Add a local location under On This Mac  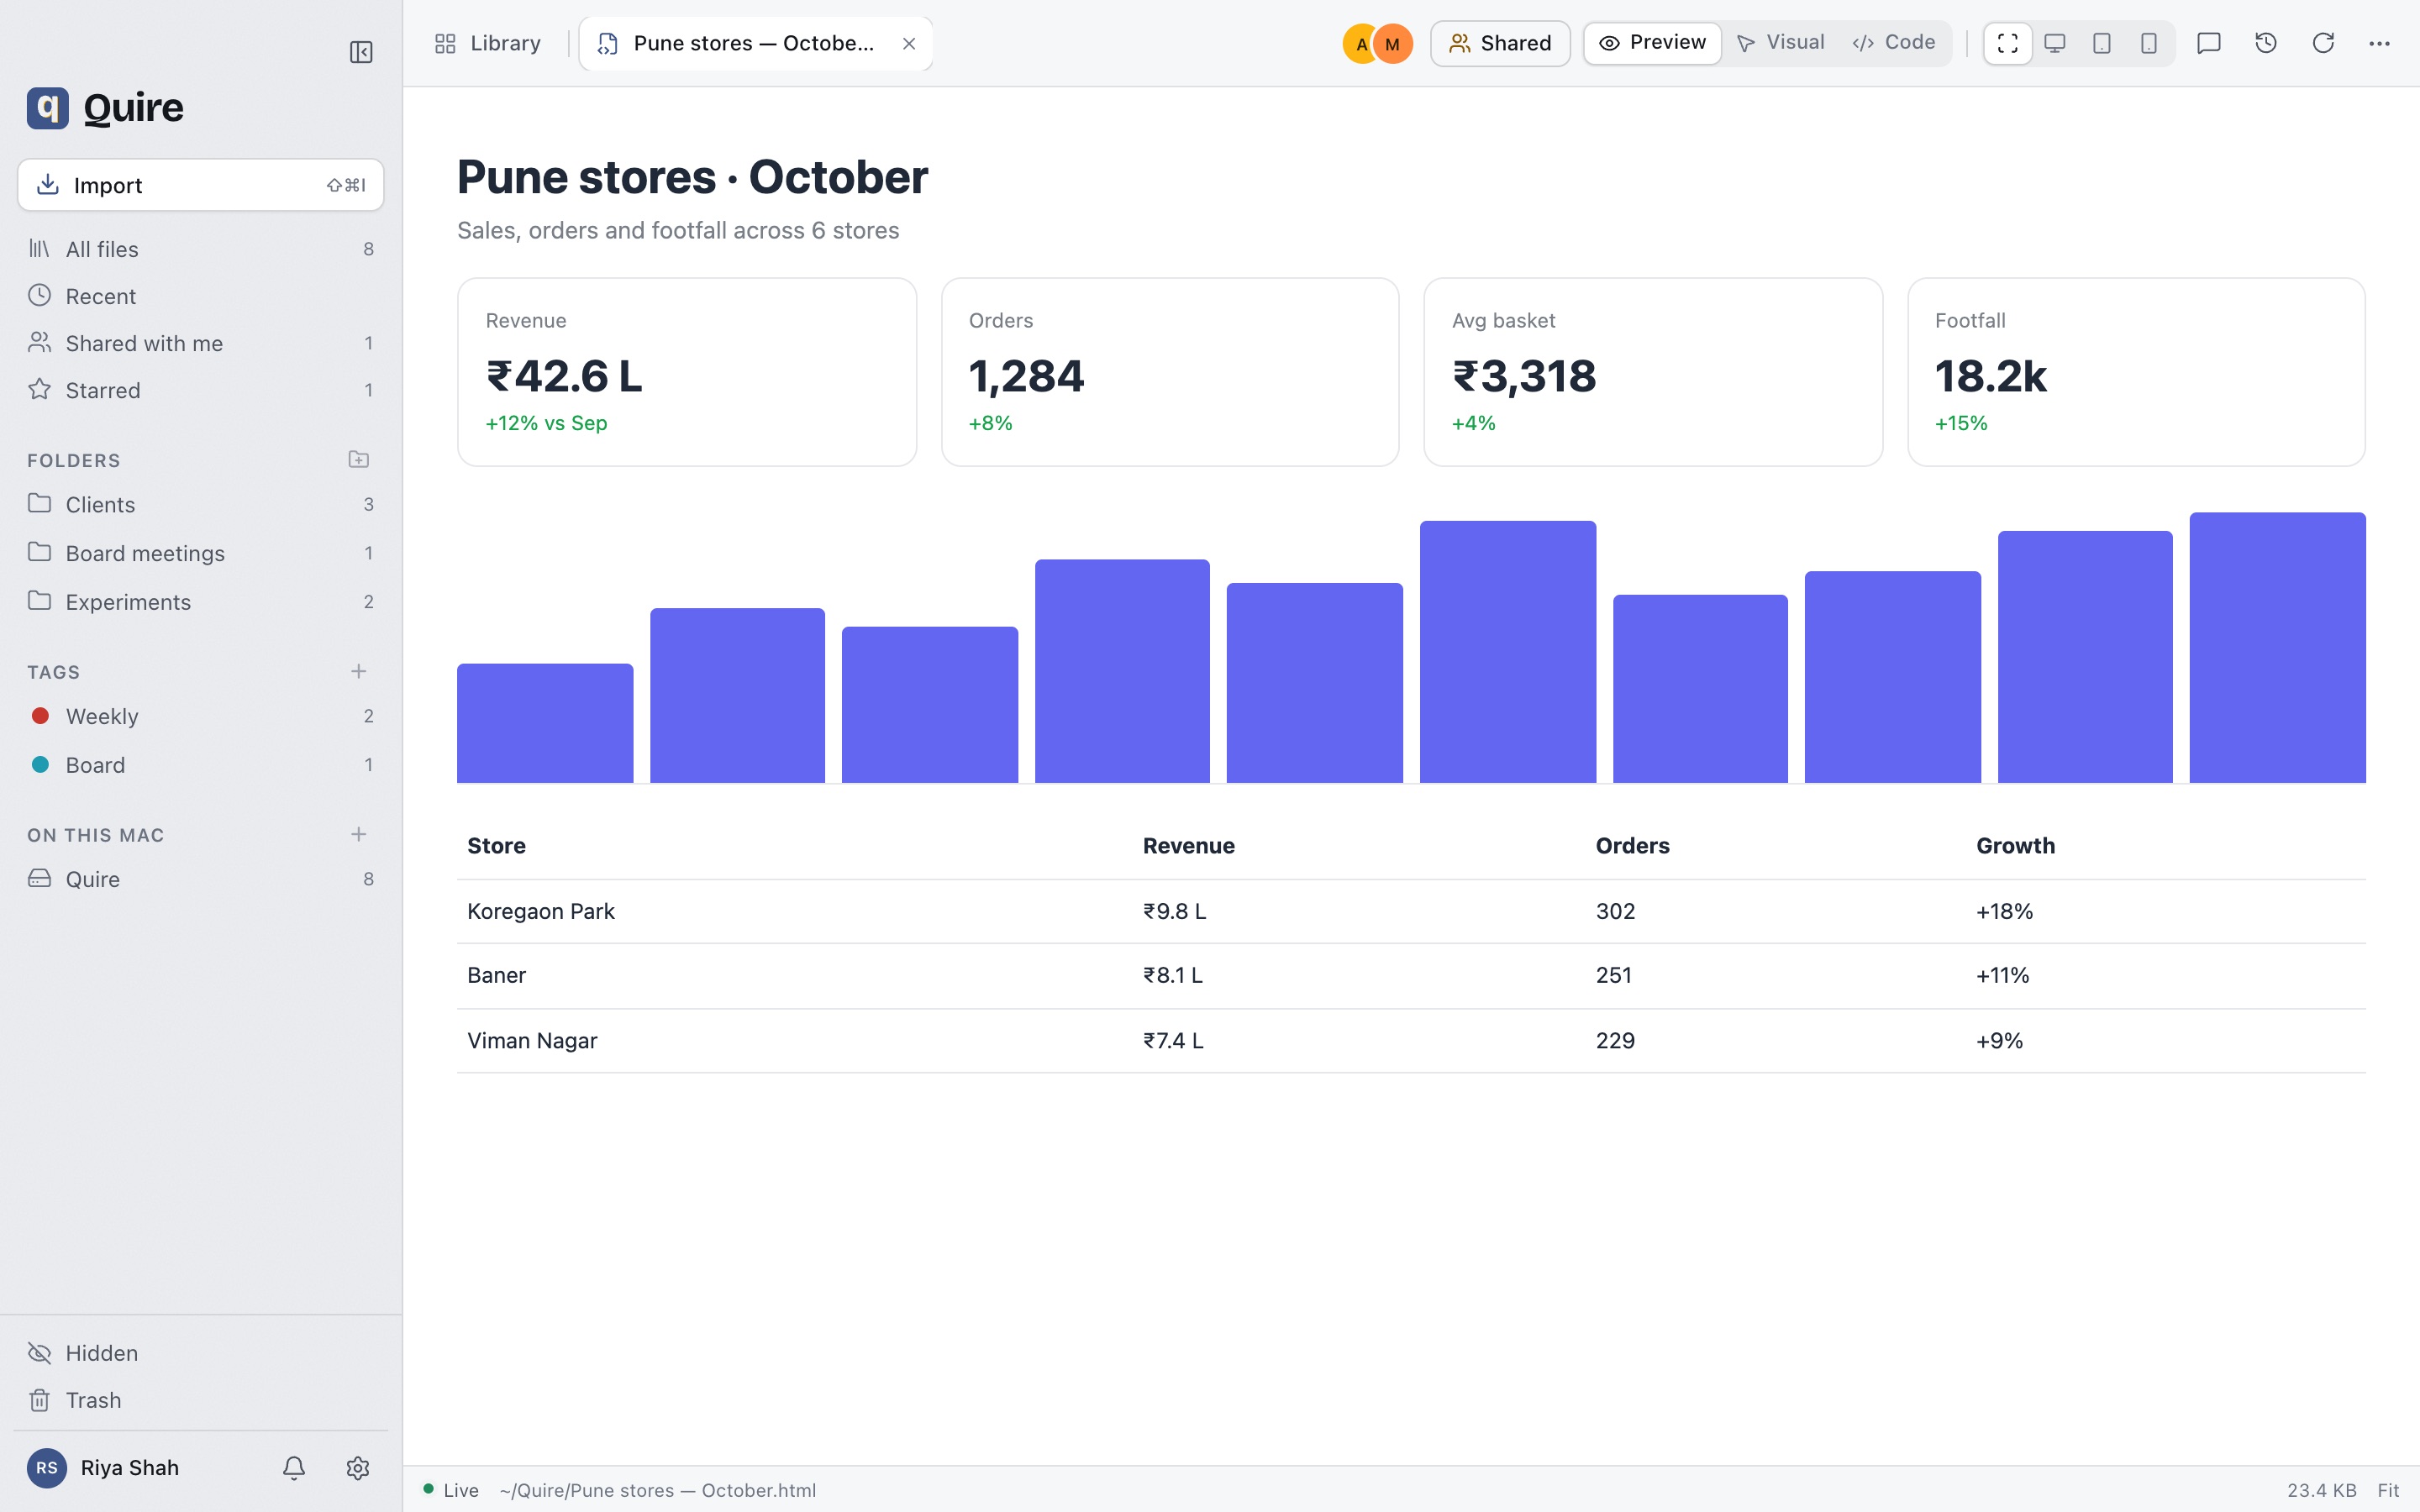click(x=358, y=834)
